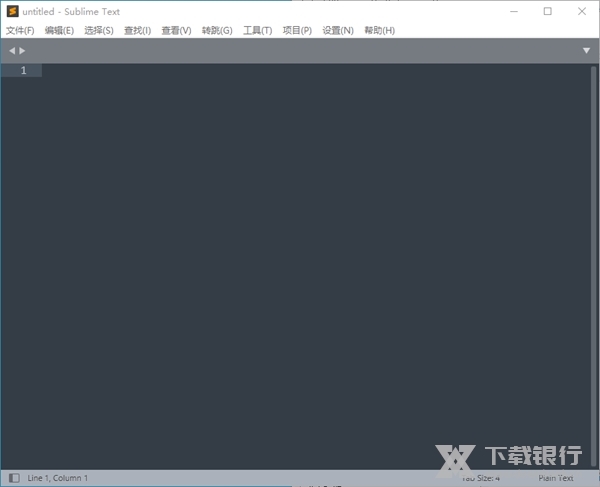This screenshot has height=487, width=600.
Task: Open the 文件(F) menu
Action: tap(20, 30)
